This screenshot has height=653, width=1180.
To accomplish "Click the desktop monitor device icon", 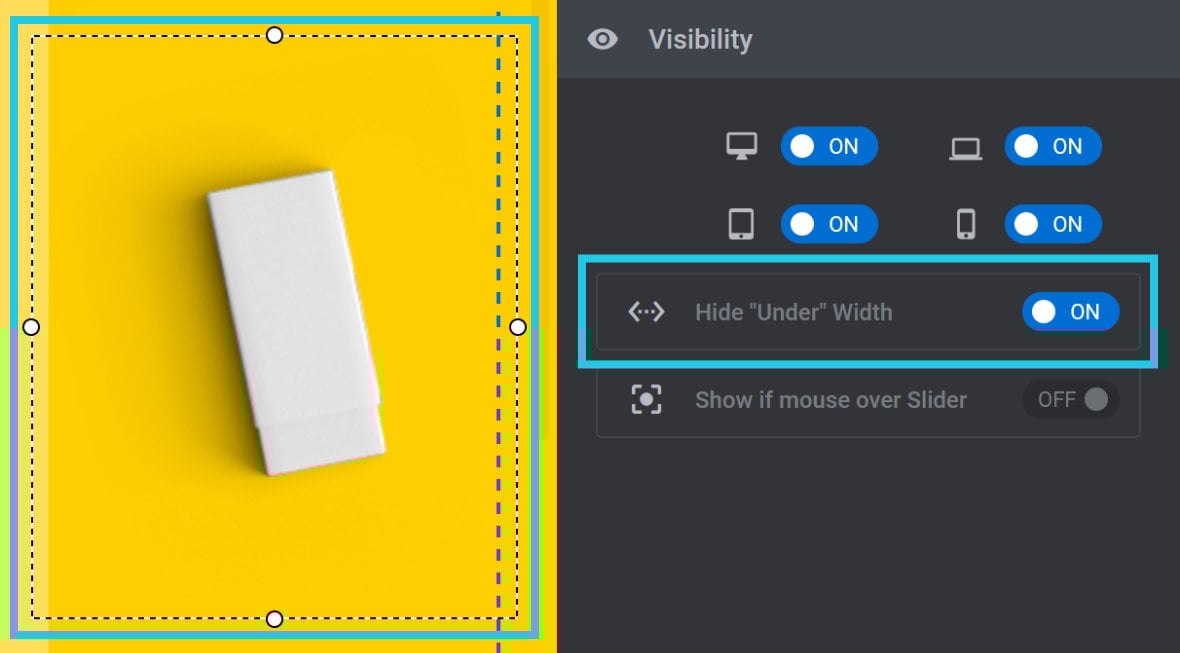I will [741, 146].
